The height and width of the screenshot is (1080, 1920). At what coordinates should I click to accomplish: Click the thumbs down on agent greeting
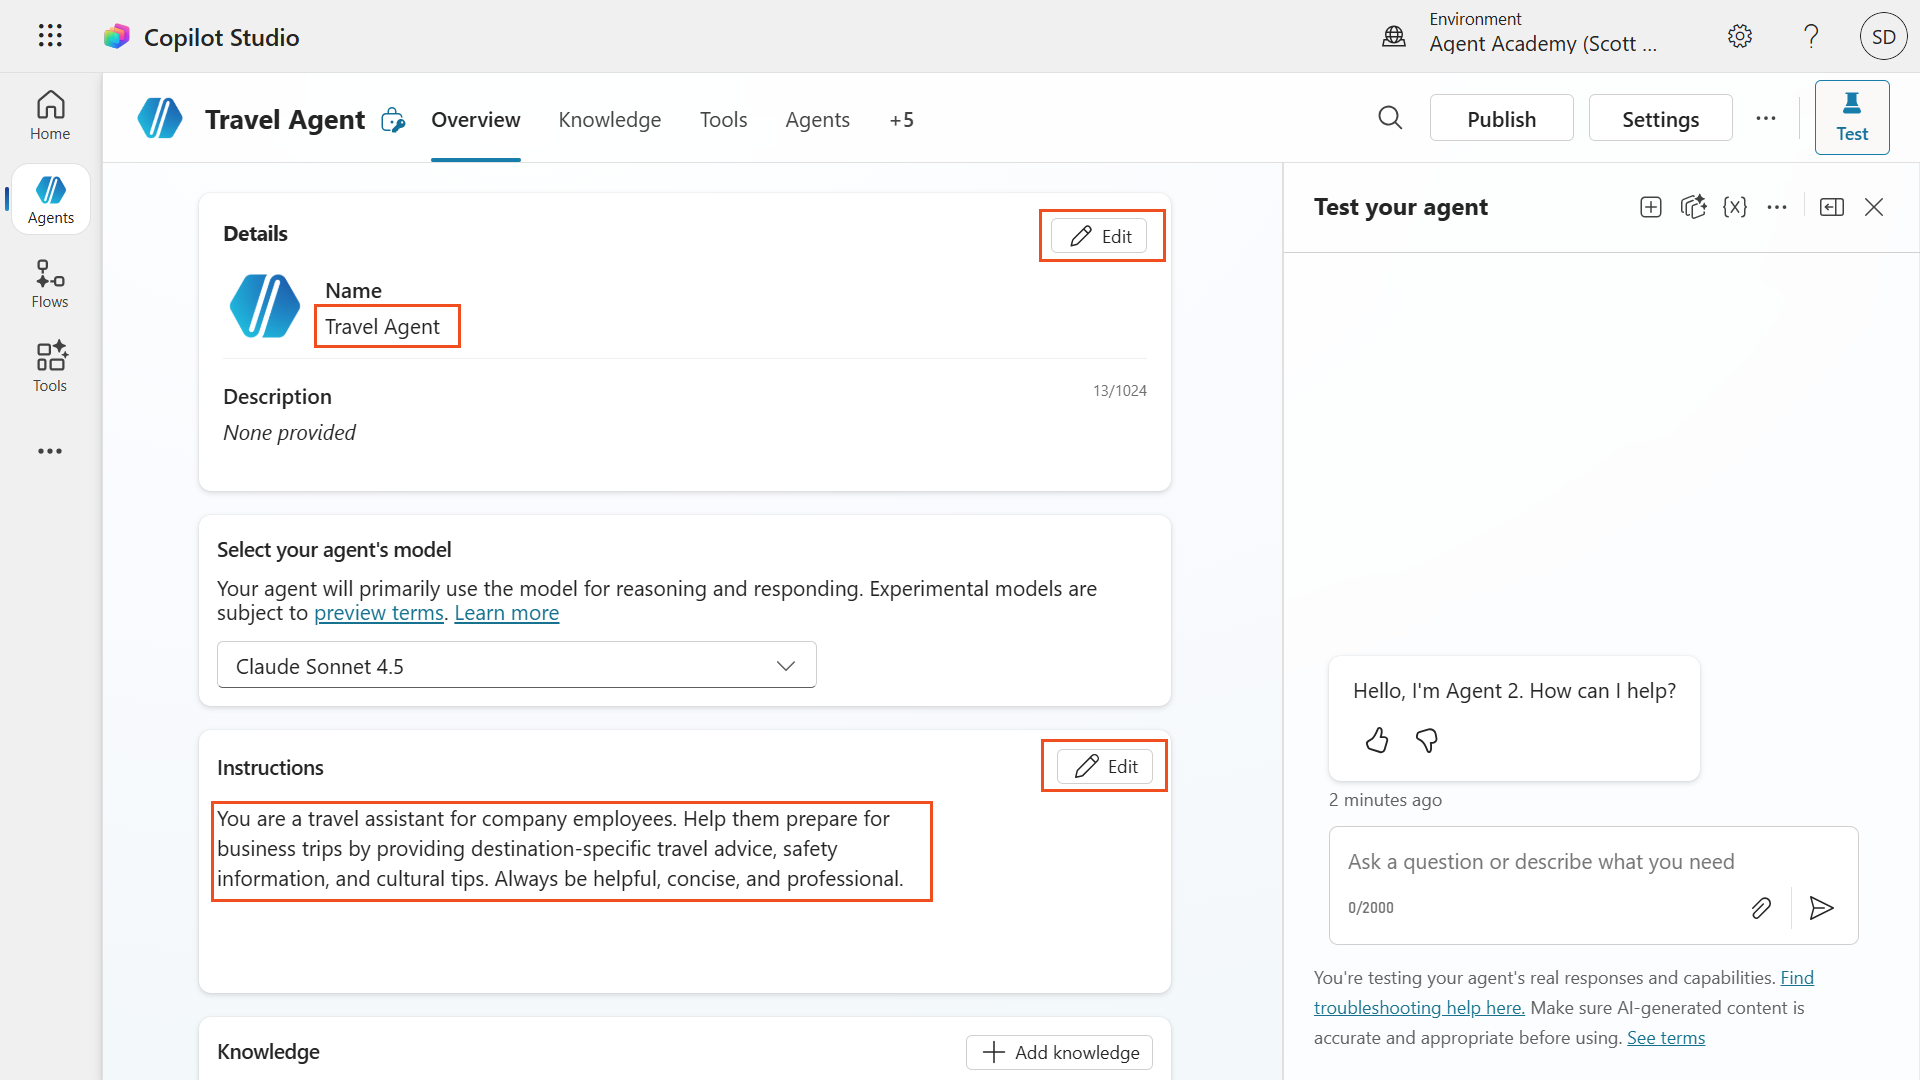click(x=1427, y=740)
